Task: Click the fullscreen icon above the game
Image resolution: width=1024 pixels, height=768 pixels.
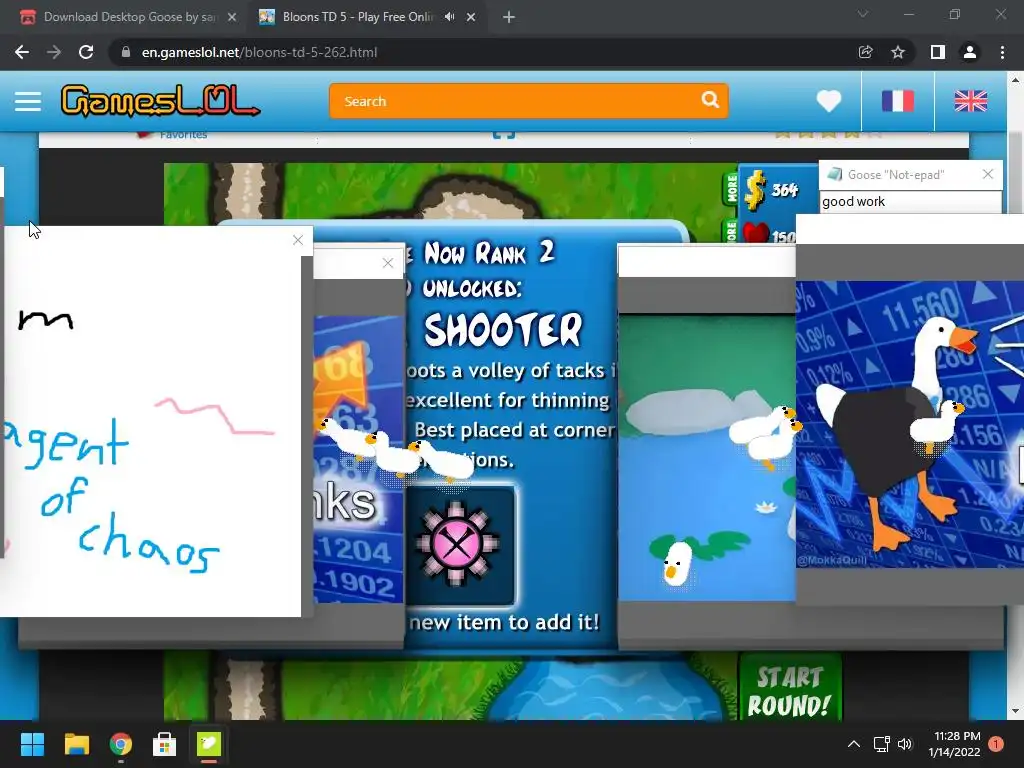Action: 504,135
